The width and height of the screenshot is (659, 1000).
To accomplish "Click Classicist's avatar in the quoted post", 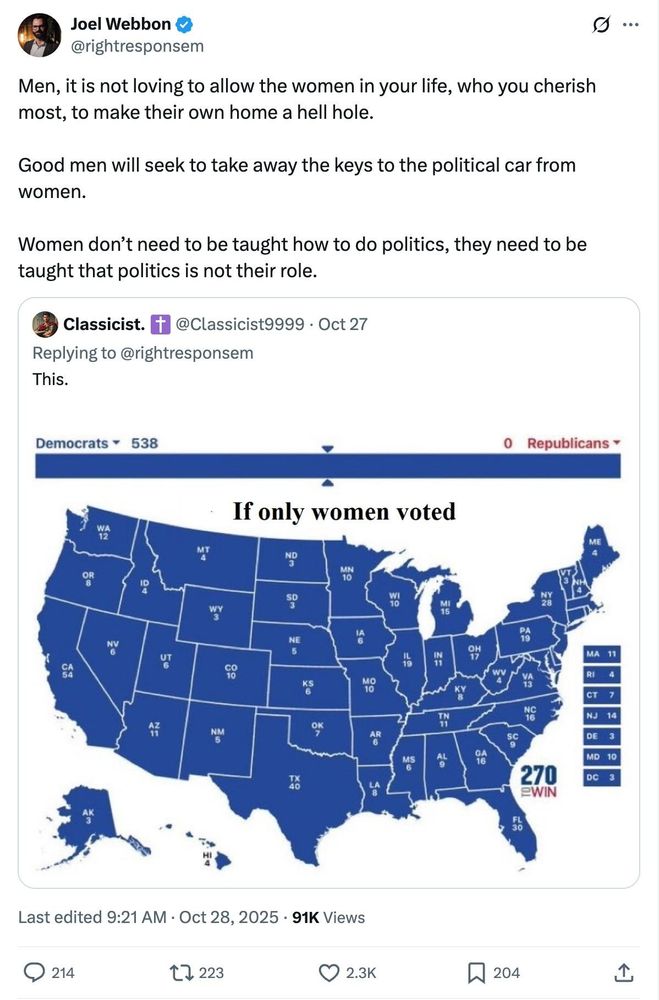I will [43, 323].
